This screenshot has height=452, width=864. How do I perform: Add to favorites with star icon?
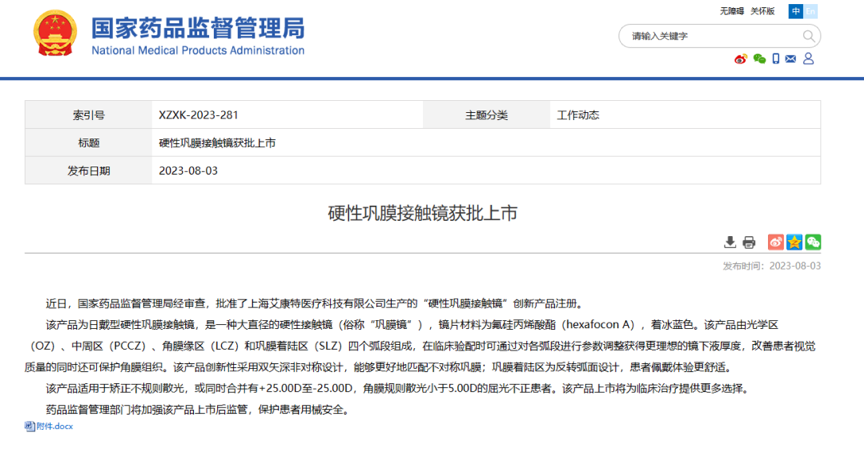(794, 242)
